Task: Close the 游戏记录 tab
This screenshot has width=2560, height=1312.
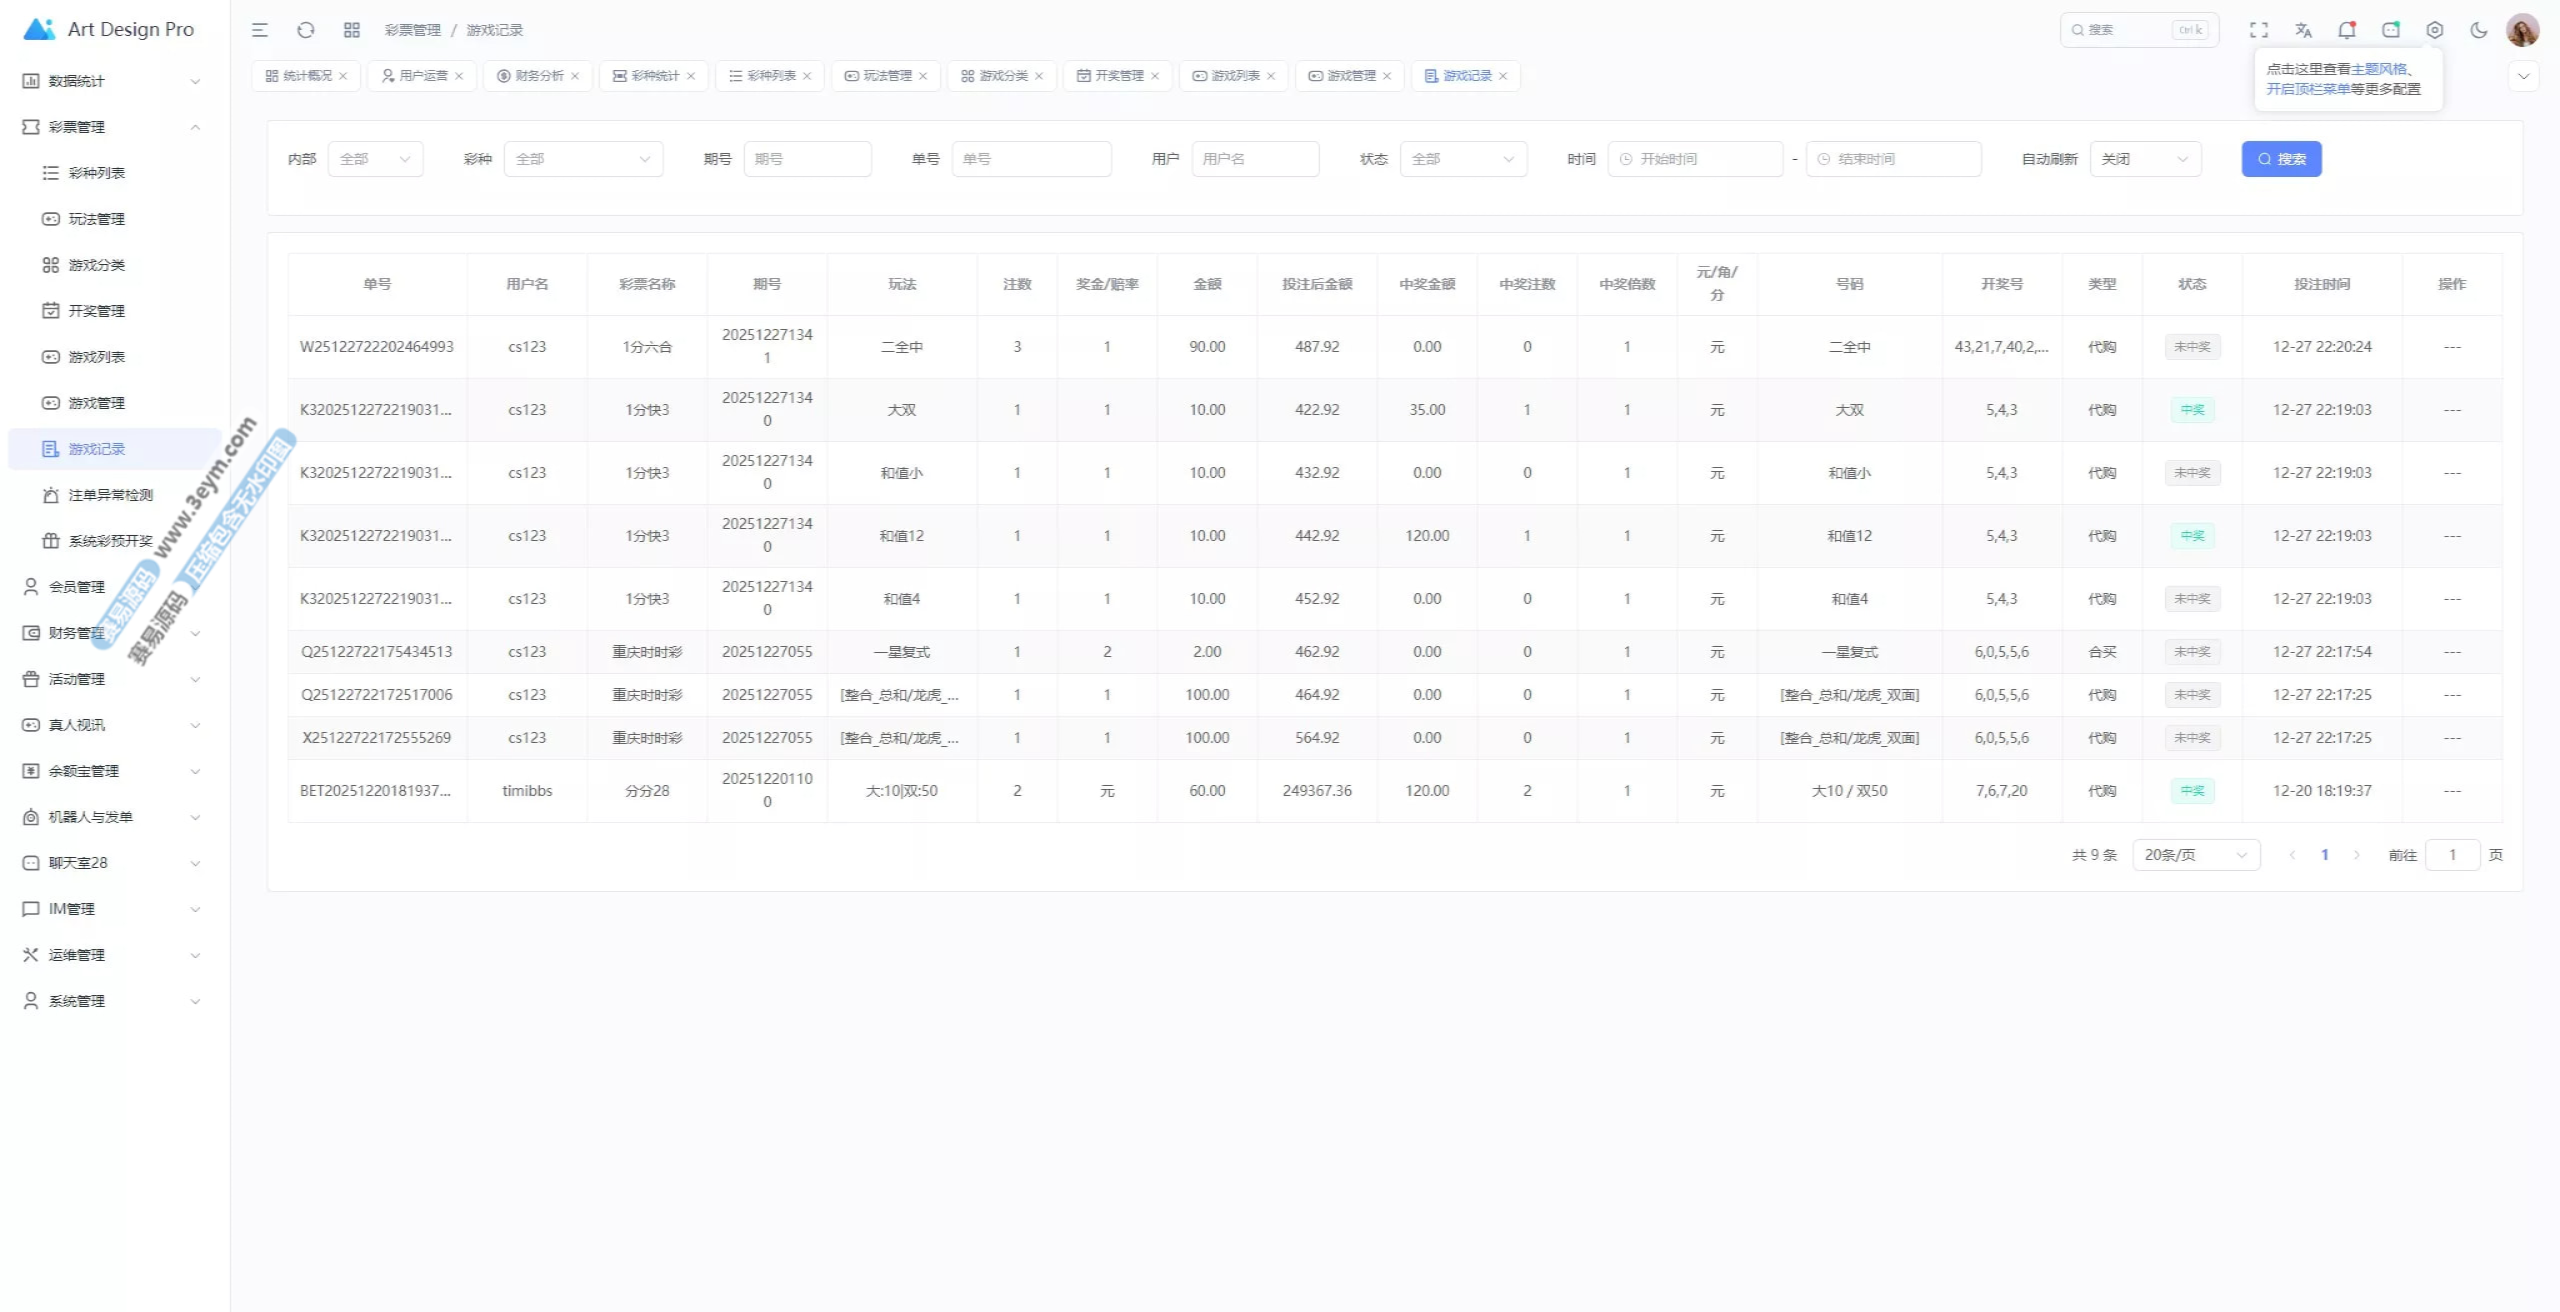Action: [x=1503, y=76]
